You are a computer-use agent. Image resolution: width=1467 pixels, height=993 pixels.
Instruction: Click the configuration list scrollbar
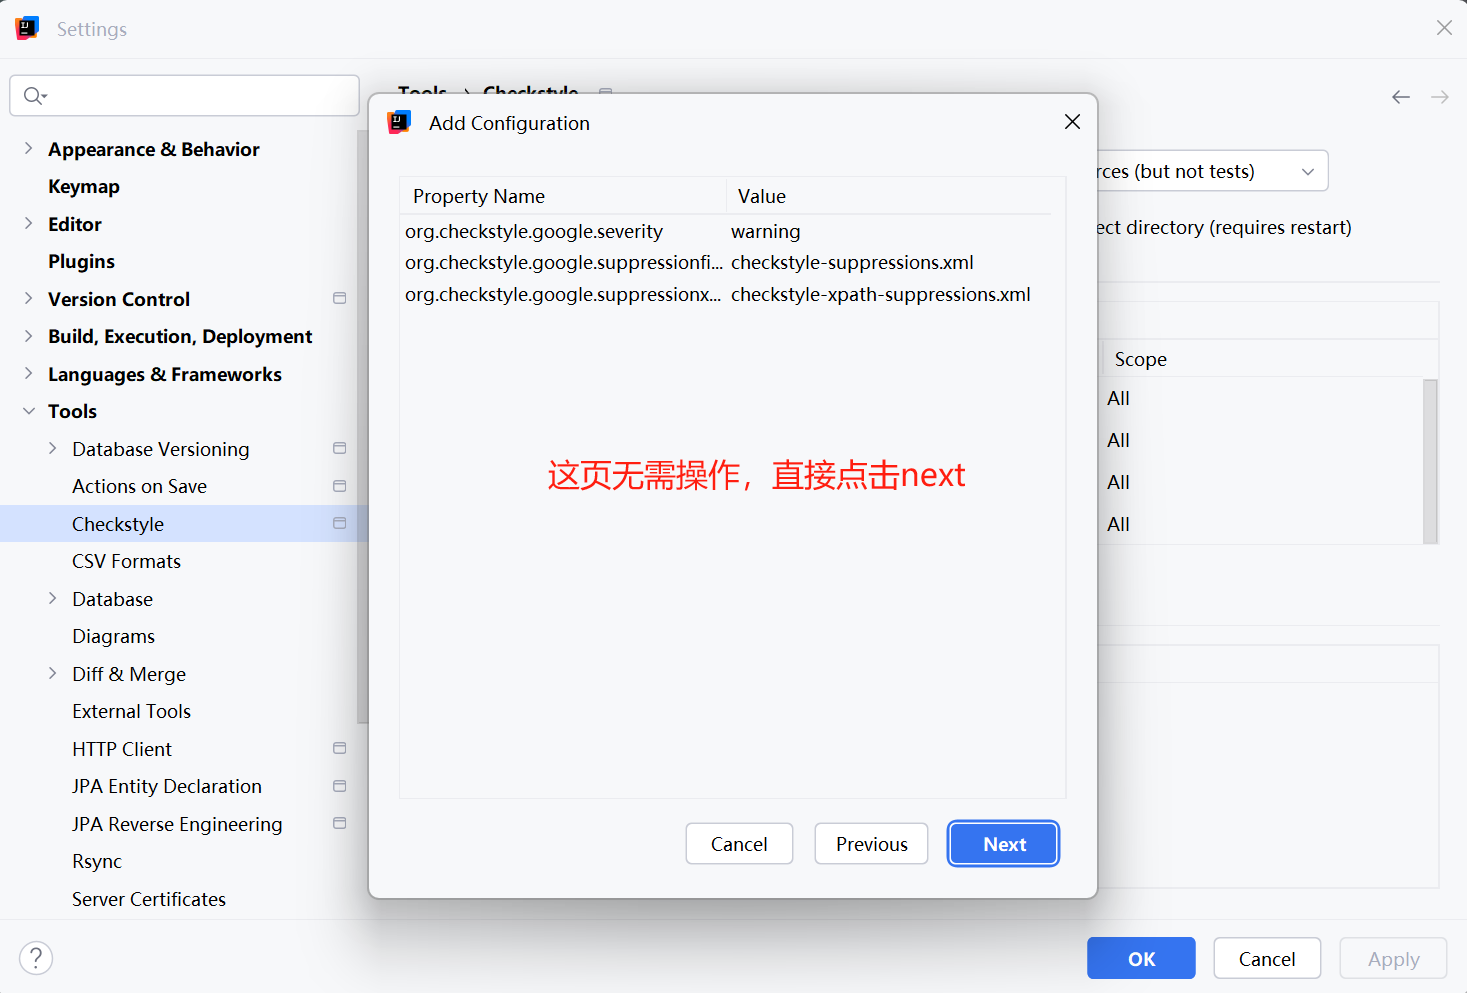1430,461
